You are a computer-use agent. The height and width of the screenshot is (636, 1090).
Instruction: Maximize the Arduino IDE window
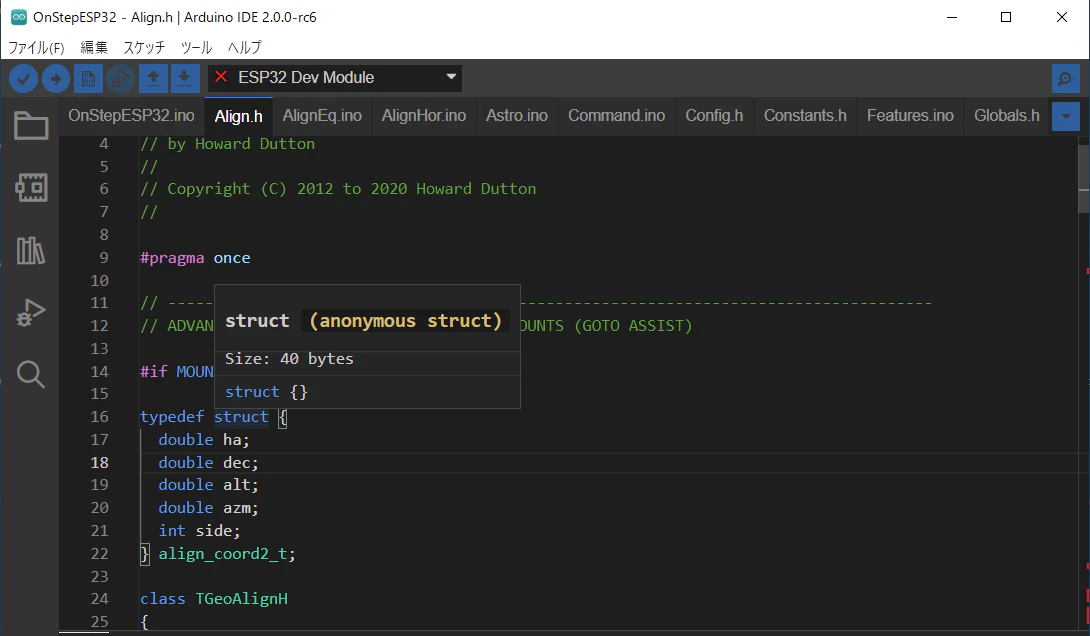pyautogui.click(x=1006, y=17)
